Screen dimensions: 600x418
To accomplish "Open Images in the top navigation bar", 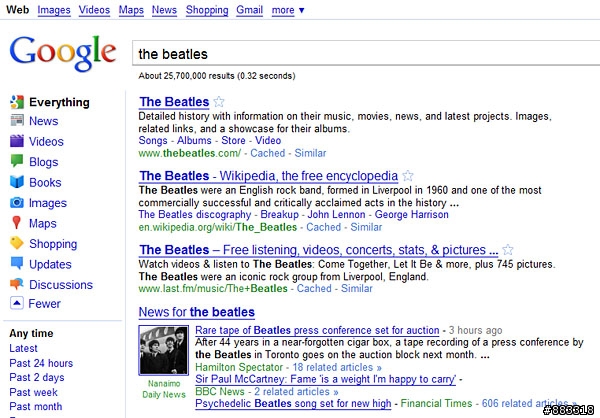I will coord(54,10).
